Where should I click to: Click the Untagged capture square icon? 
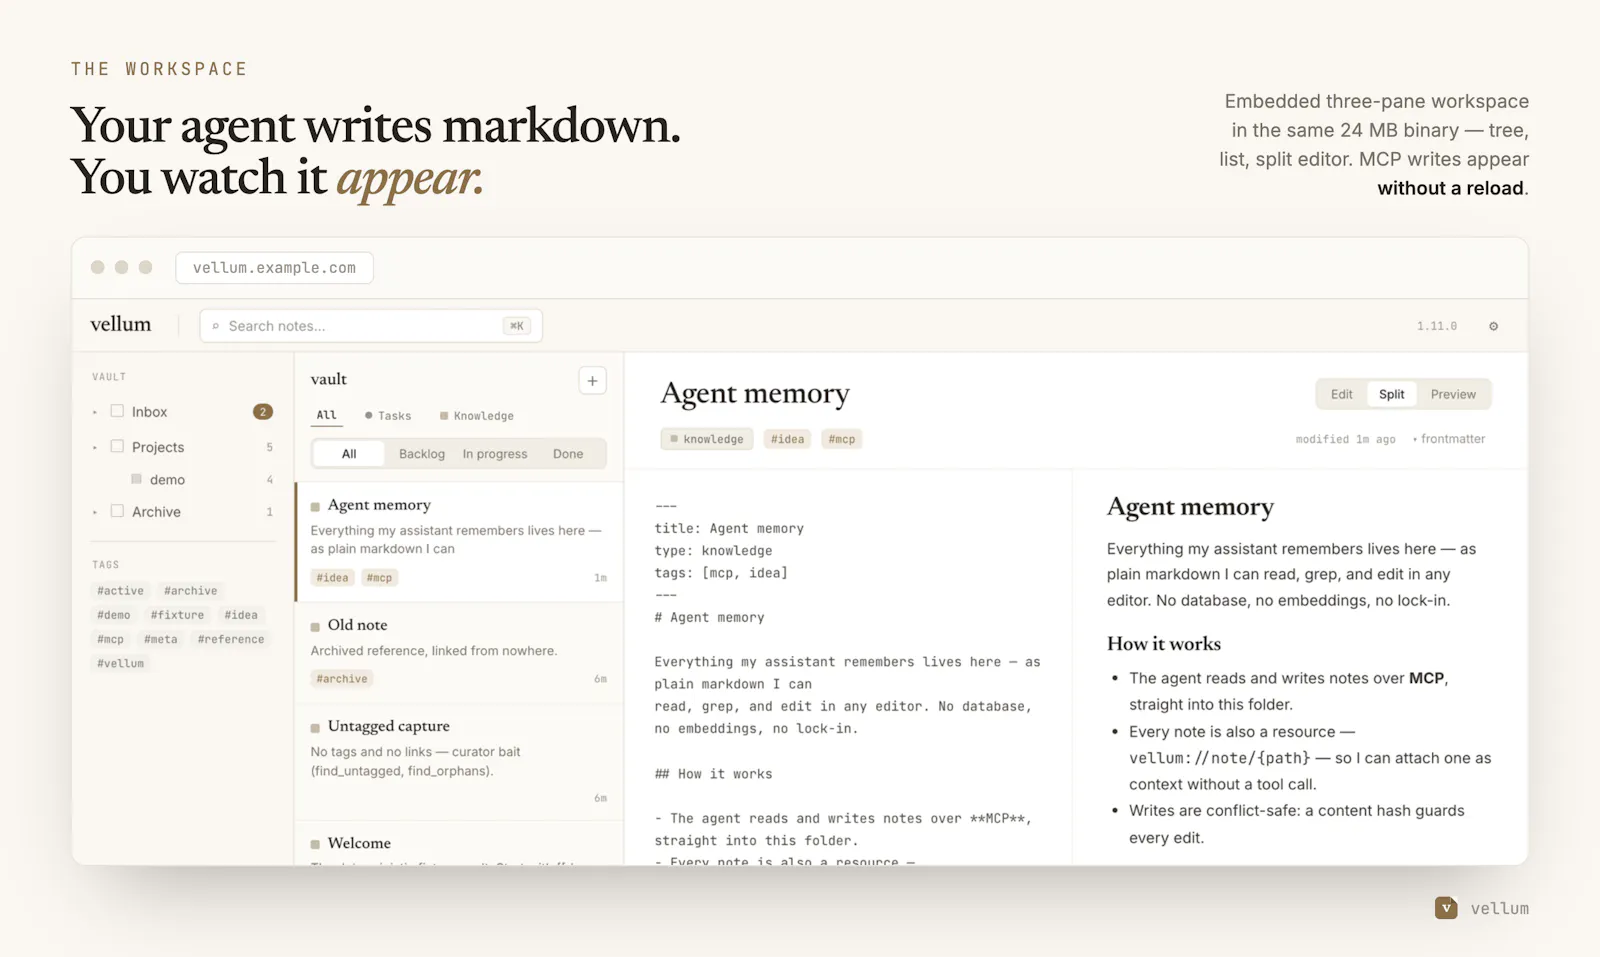click(x=315, y=727)
